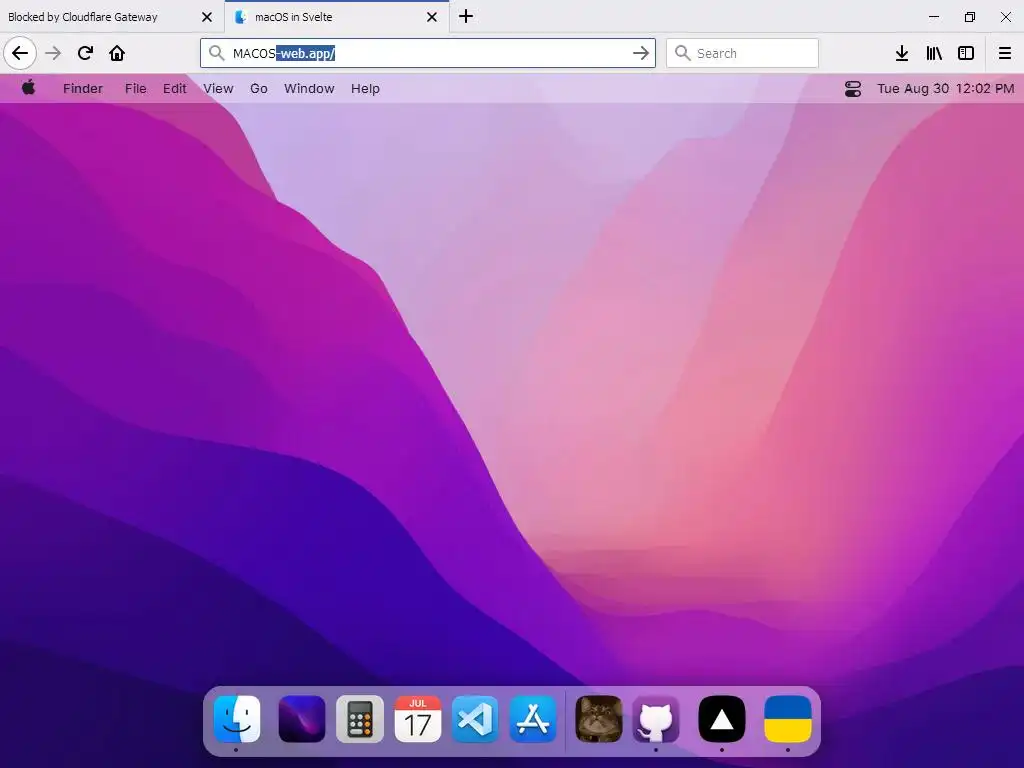Close the macOS in Svelte tab
1024x768 pixels.
[x=432, y=17]
